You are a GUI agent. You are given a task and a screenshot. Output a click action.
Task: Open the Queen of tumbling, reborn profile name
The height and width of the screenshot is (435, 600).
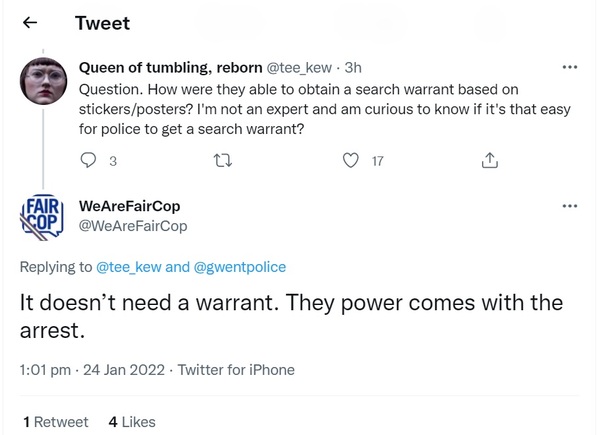point(169,68)
